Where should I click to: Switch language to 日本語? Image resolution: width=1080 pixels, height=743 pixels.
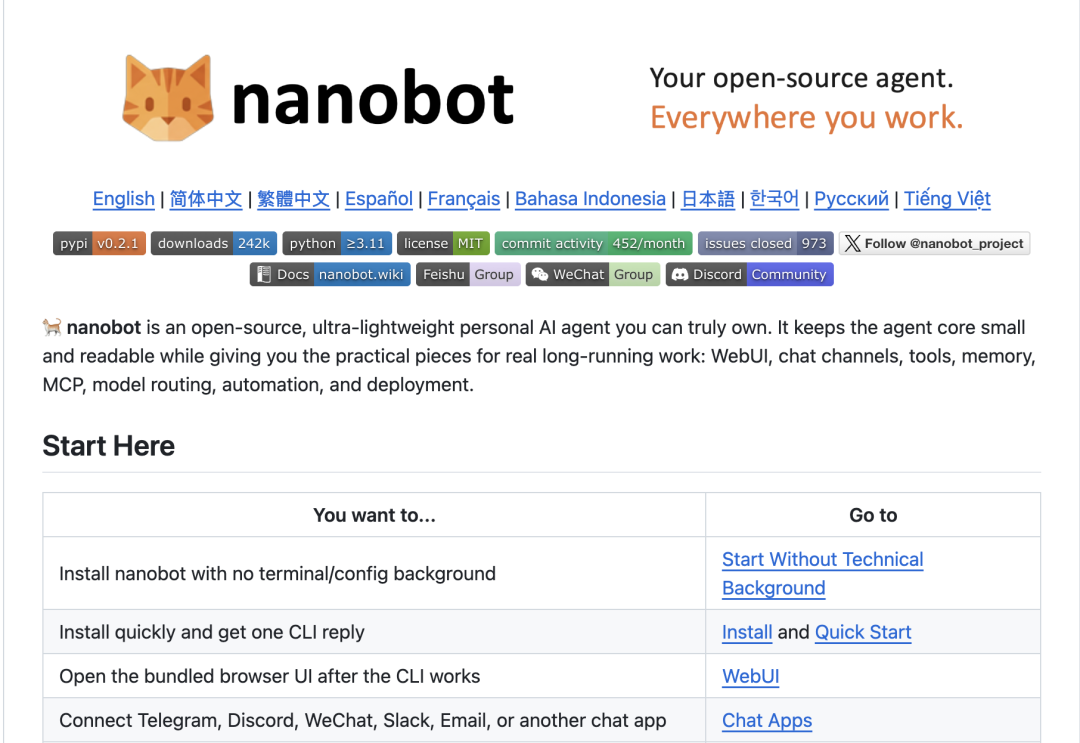pos(708,199)
